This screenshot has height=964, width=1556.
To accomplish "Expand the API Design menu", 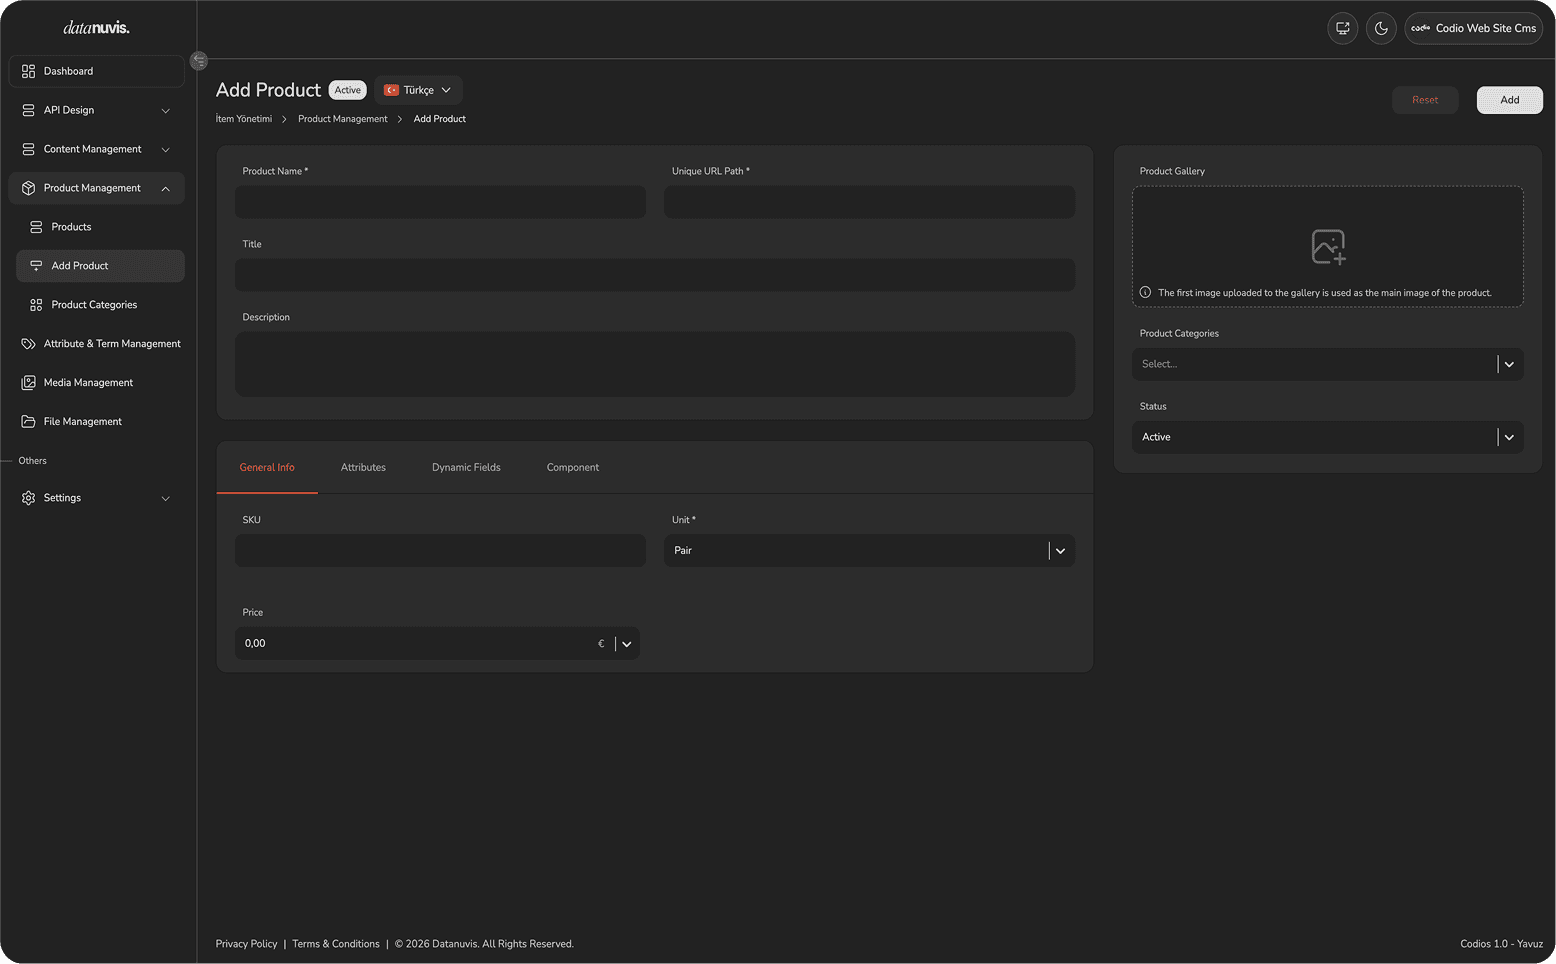I will (x=97, y=110).
